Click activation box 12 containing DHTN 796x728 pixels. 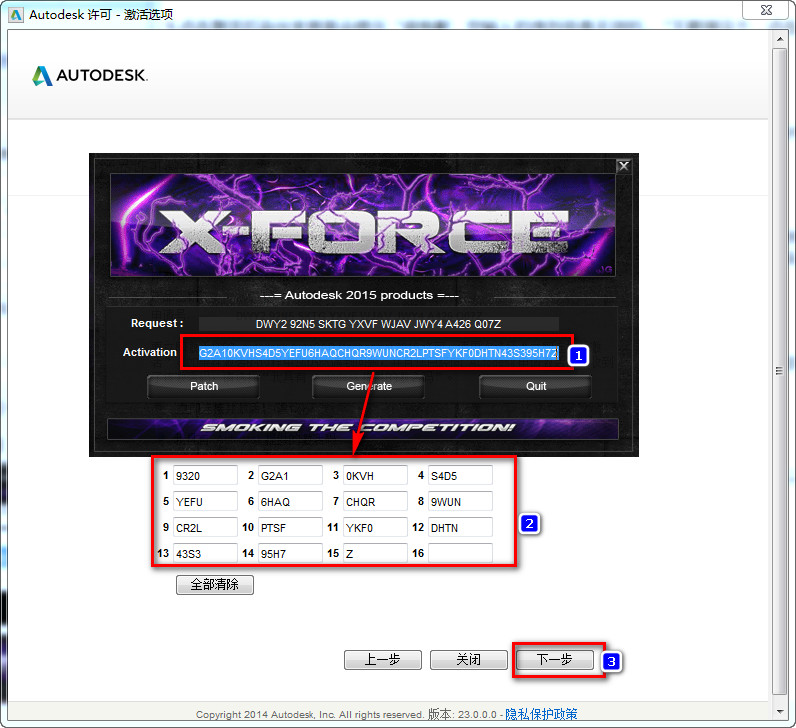460,527
